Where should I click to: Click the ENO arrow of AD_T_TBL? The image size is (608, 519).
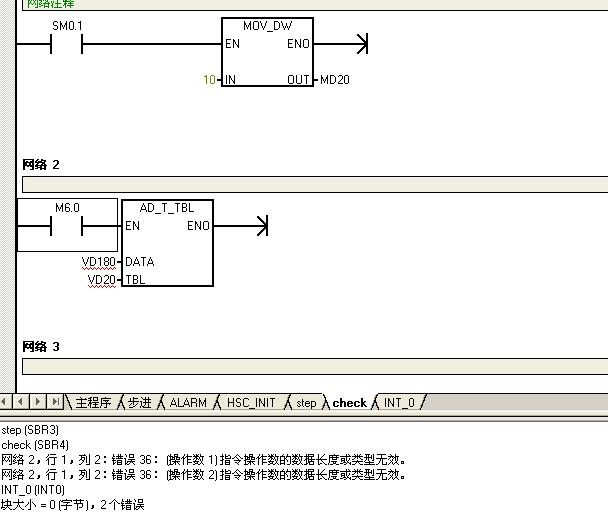pos(262,226)
